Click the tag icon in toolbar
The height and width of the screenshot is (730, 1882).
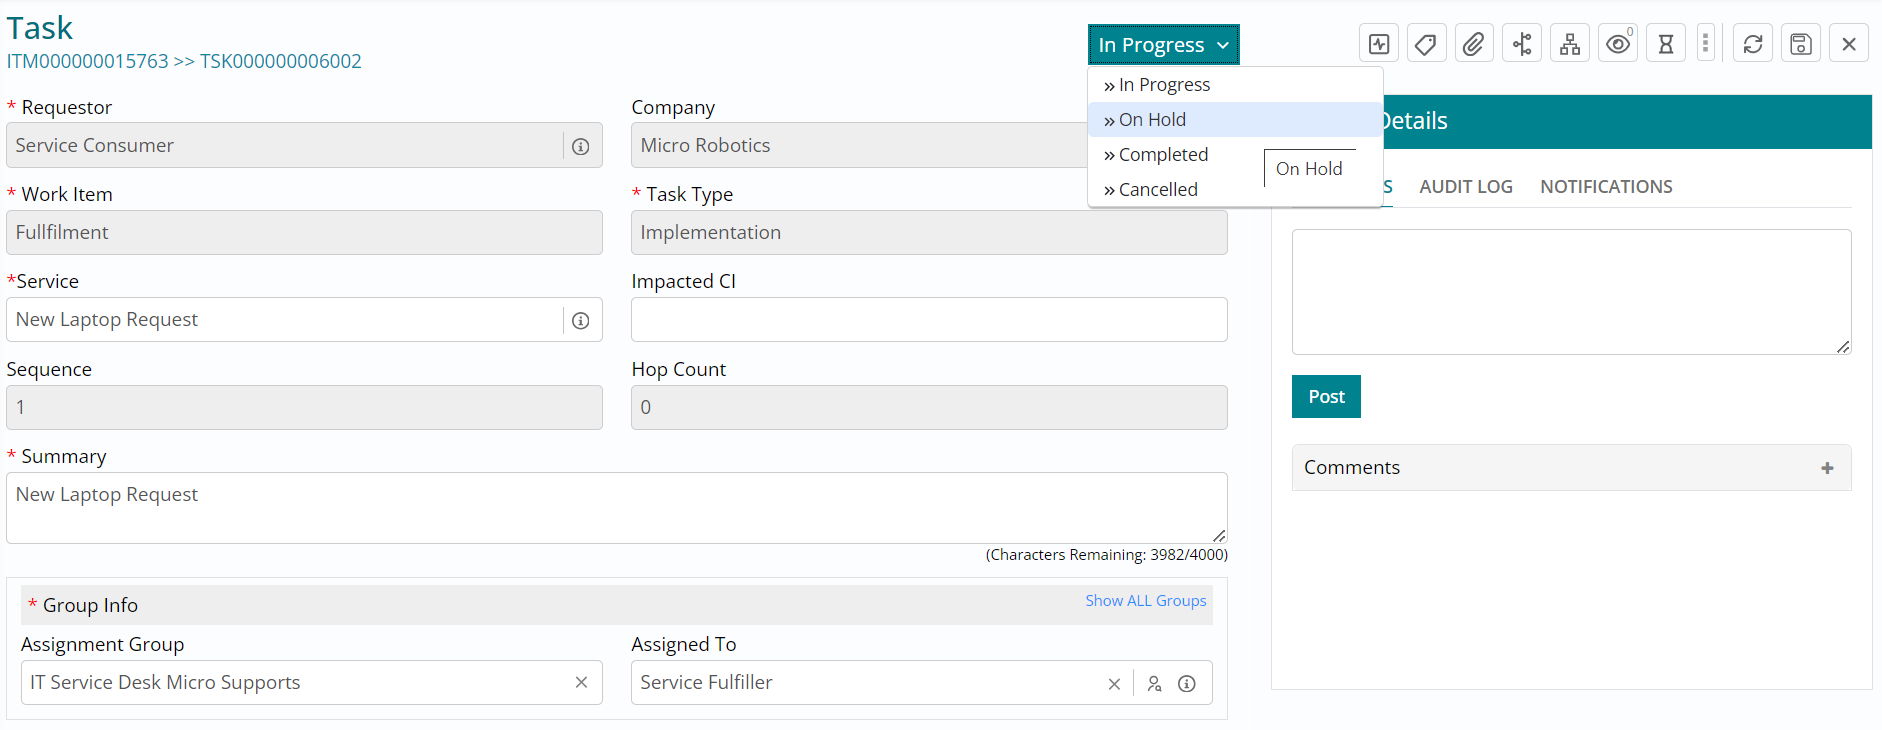[x=1426, y=44]
